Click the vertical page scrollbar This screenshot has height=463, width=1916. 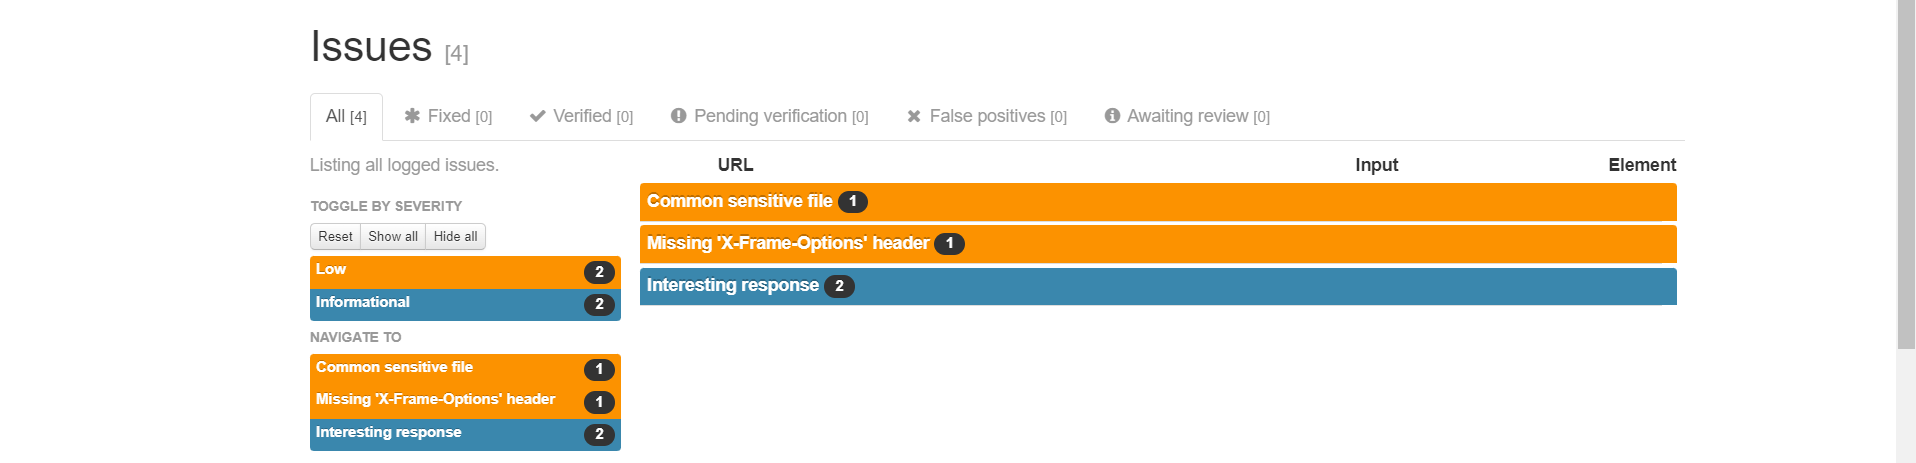click(1906, 175)
